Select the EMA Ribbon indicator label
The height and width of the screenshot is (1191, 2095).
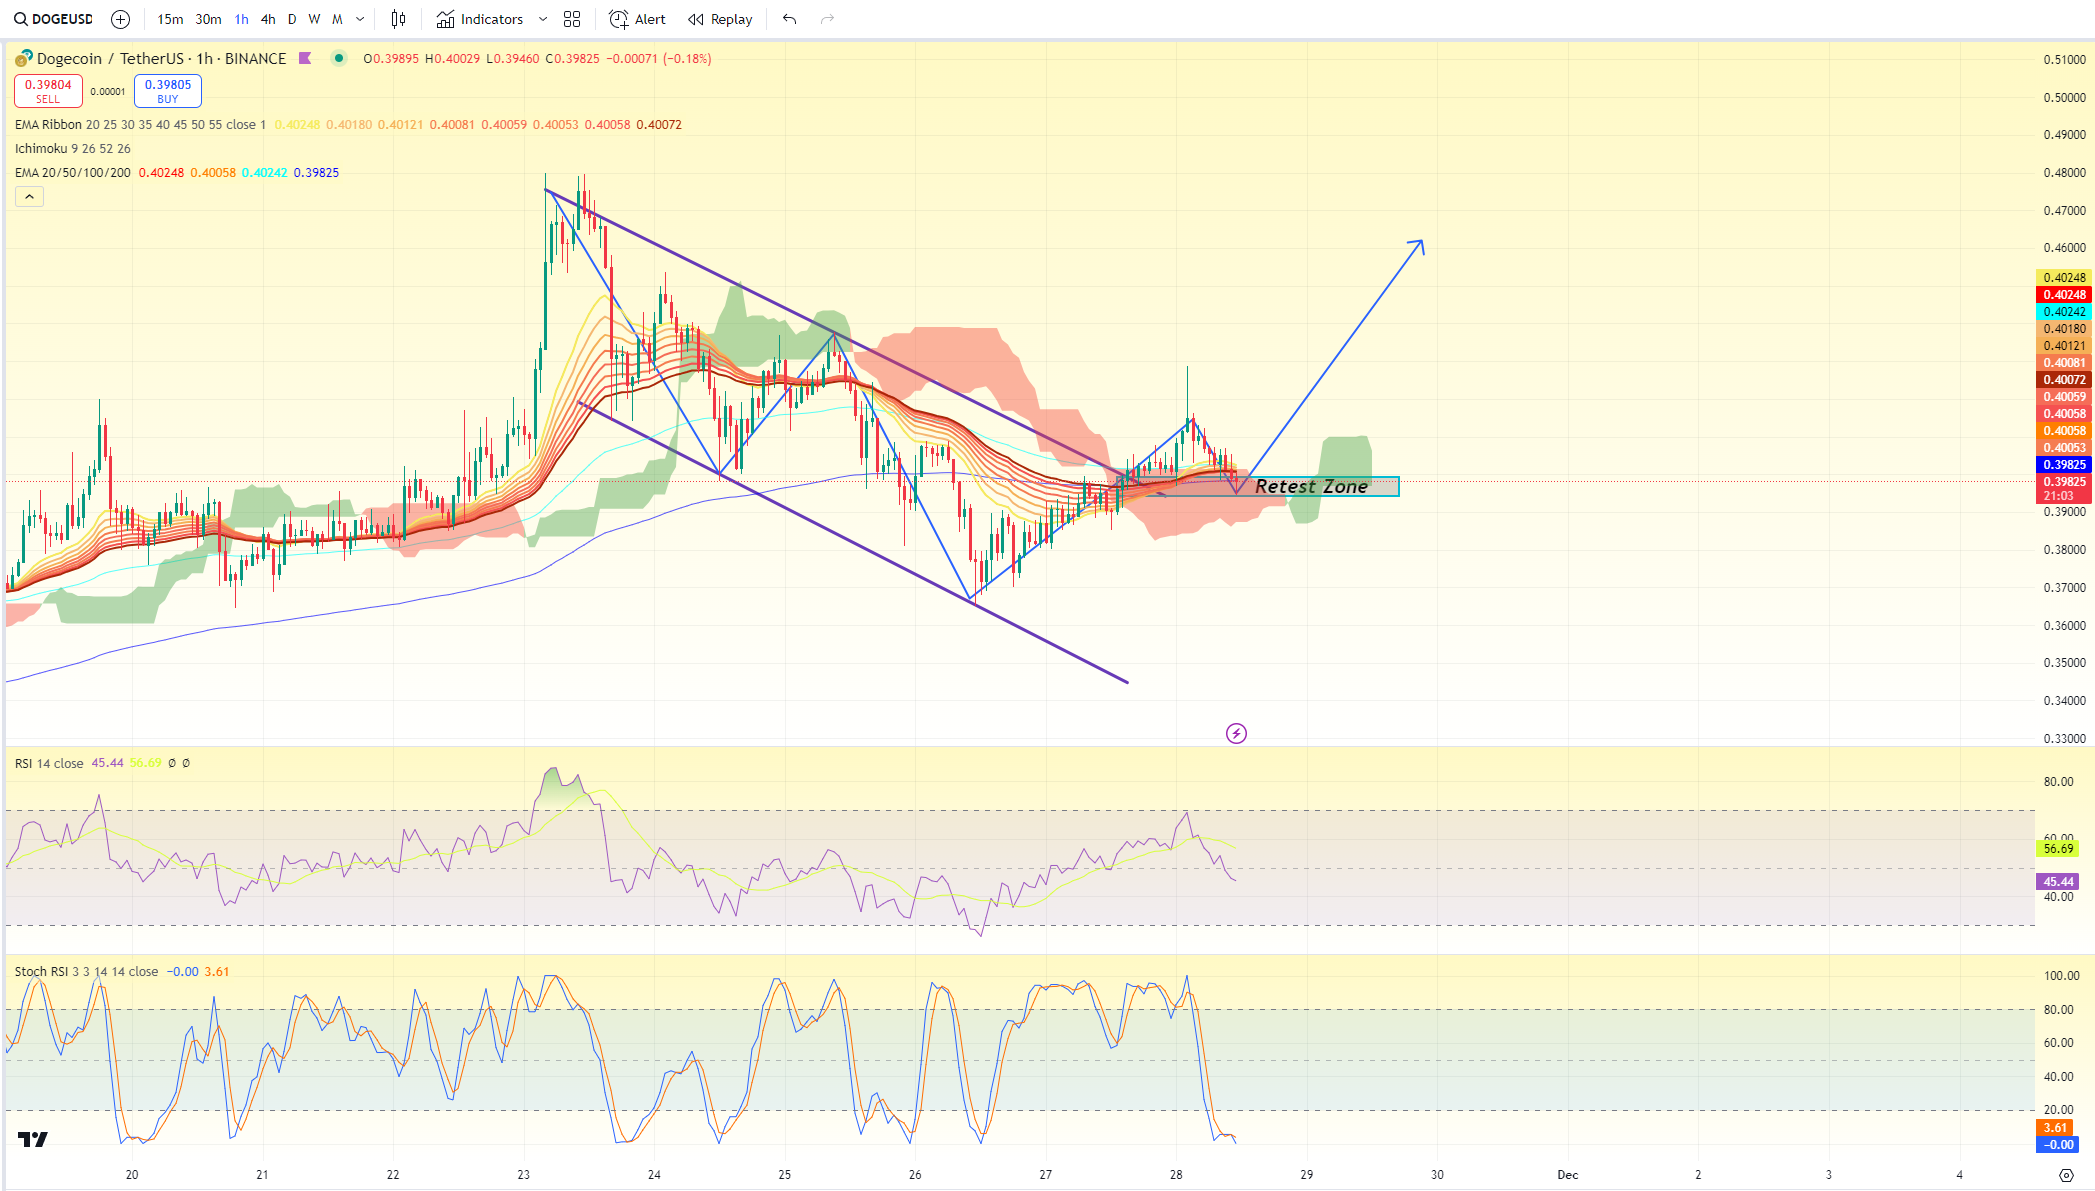coord(140,125)
